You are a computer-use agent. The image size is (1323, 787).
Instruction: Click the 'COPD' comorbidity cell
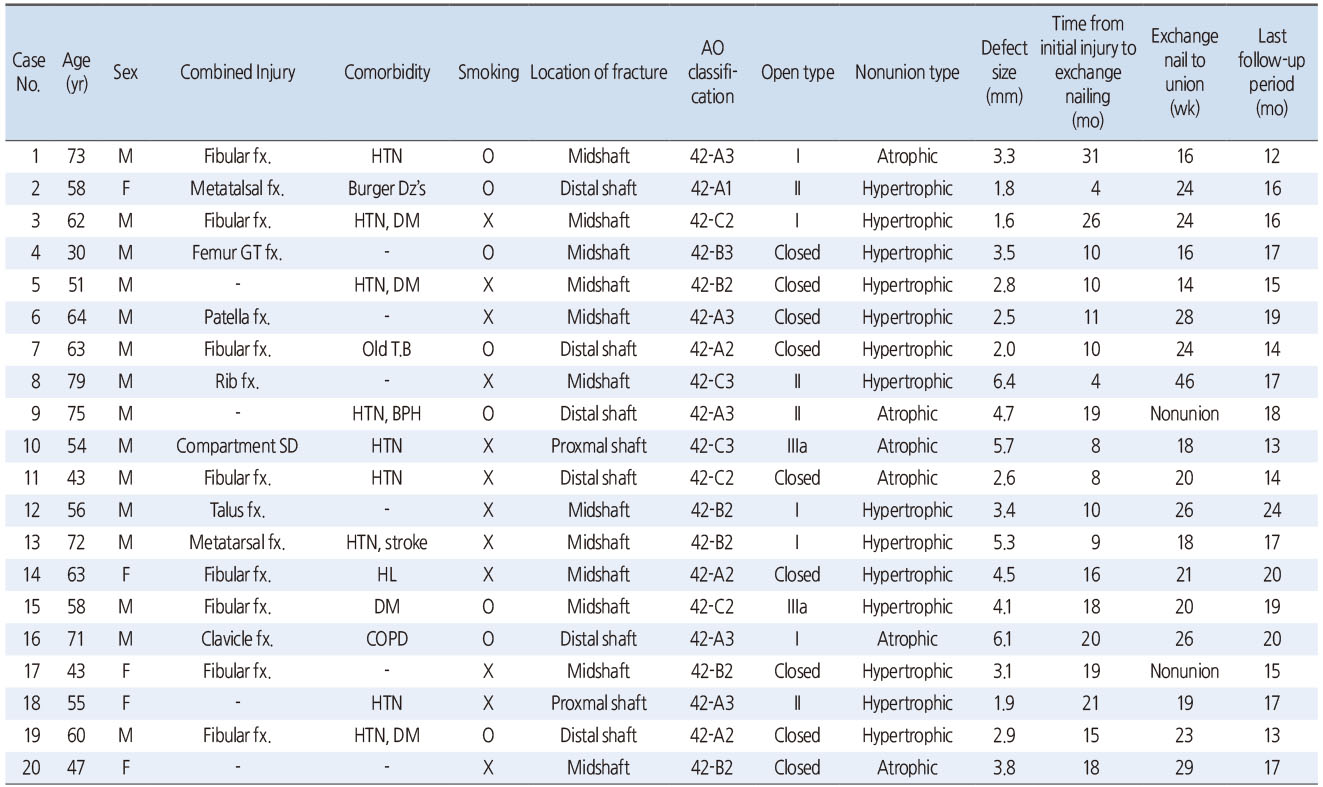click(387, 639)
